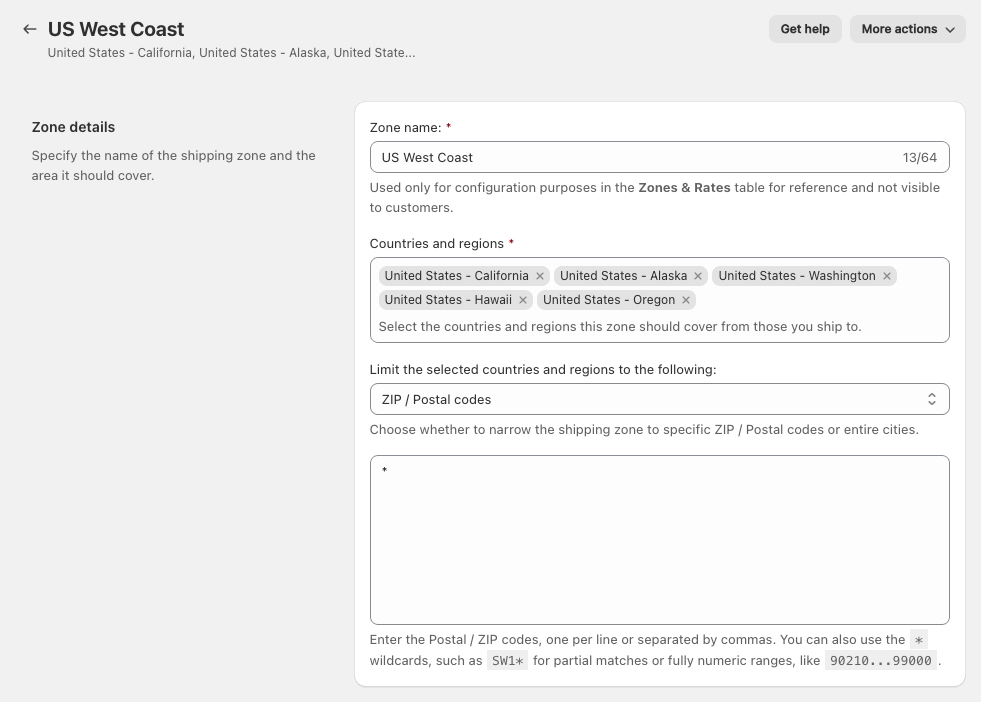Screen dimensions: 981x702
Task: Delete United States - Washington from regions
Action: pyautogui.click(x=886, y=276)
